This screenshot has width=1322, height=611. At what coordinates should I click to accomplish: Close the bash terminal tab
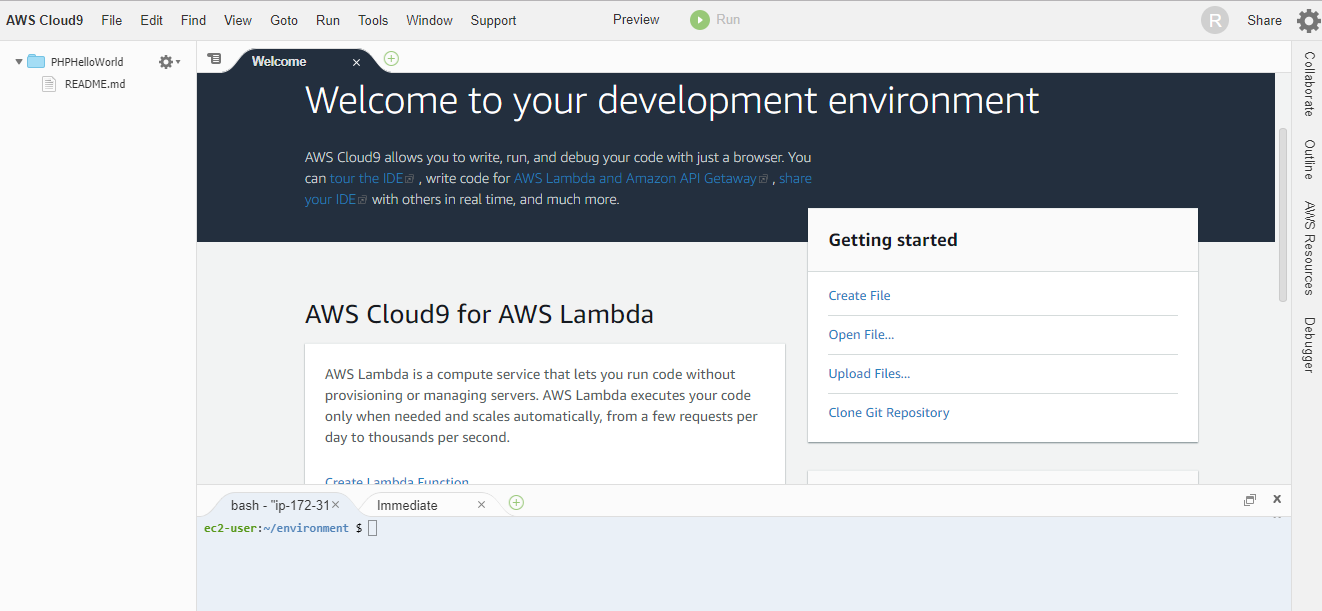pyautogui.click(x=335, y=505)
